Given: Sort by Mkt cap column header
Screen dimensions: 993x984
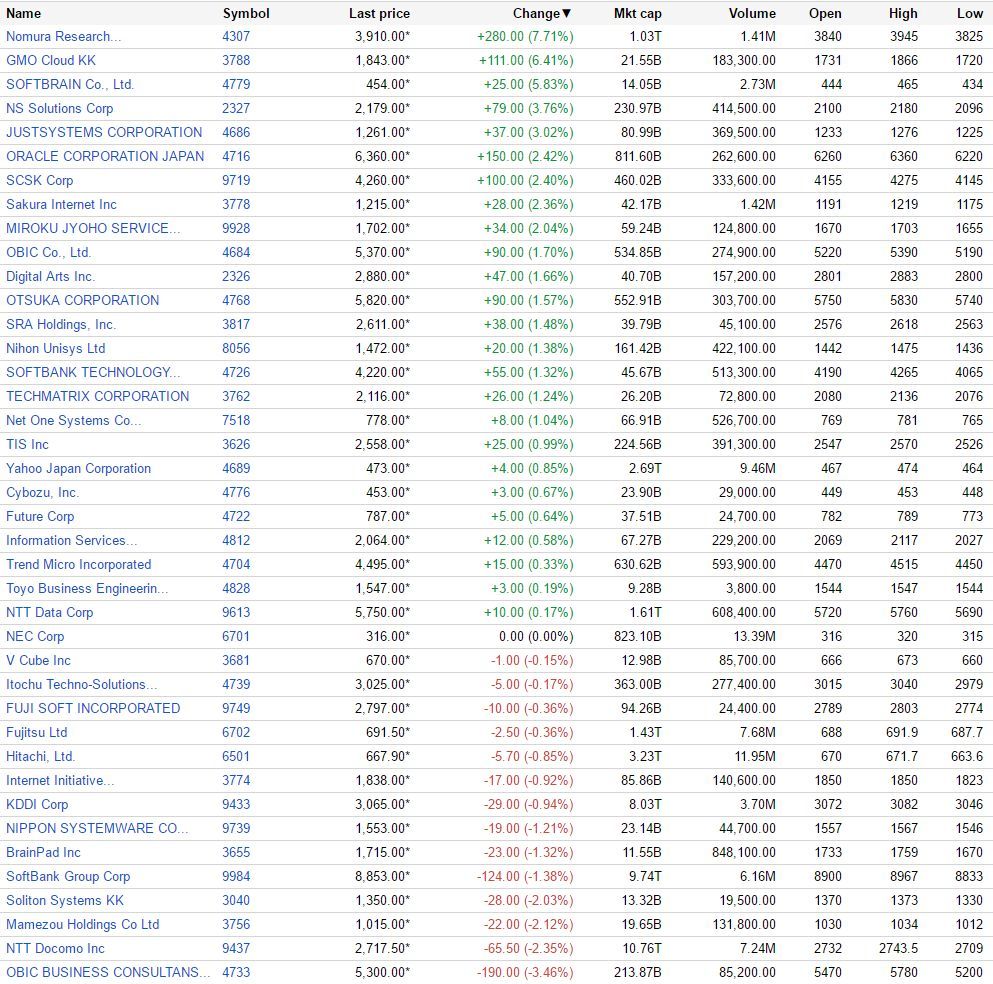Looking at the screenshot, I should (638, 13).
